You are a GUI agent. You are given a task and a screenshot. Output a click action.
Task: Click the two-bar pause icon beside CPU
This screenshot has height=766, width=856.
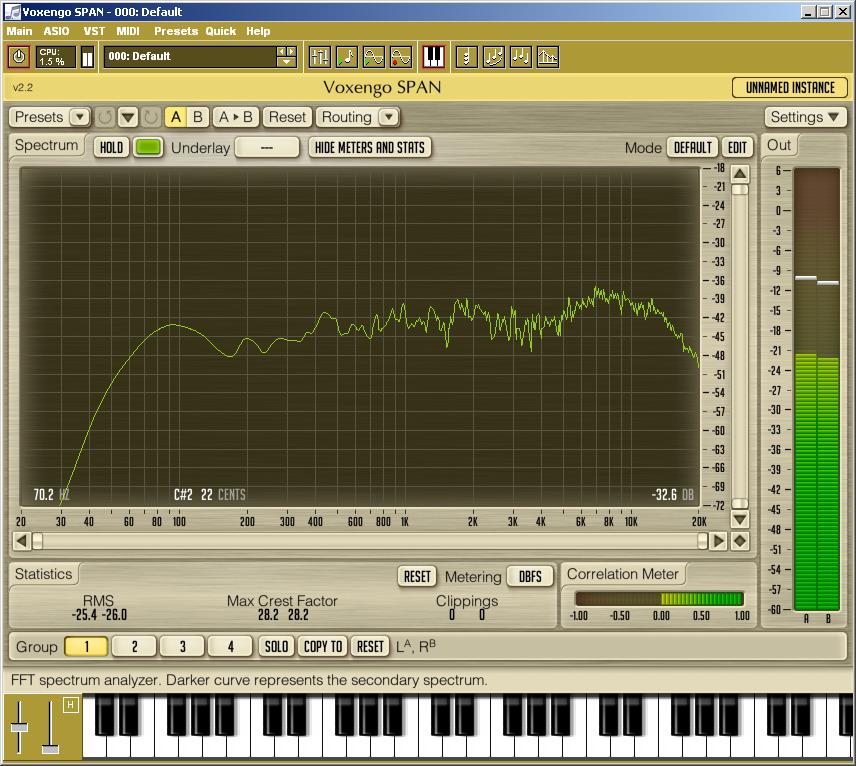87,57
